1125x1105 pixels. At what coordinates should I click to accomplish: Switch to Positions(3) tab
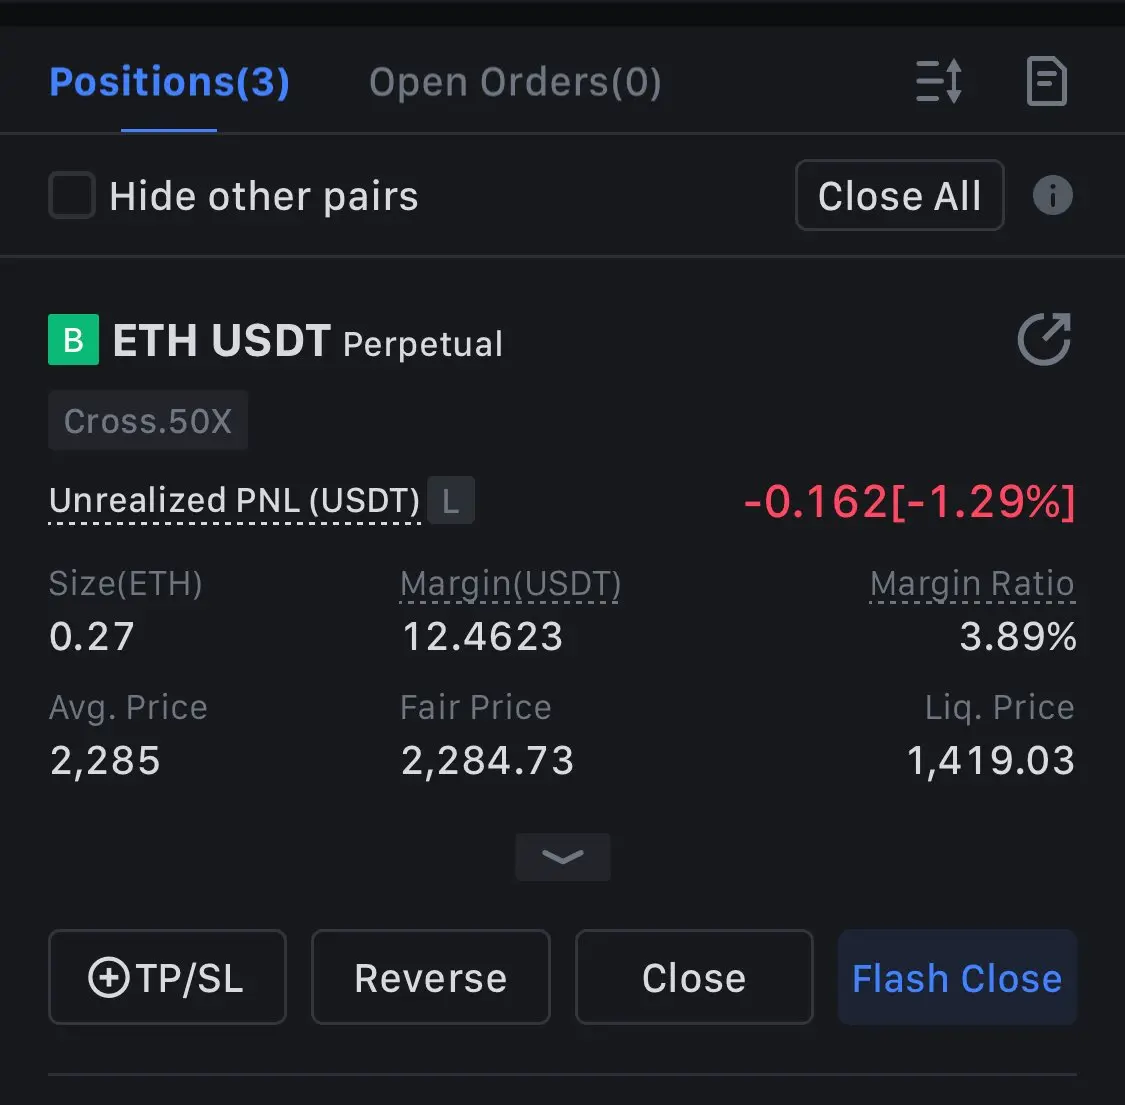pyautogui.click(x=169, y=82)
